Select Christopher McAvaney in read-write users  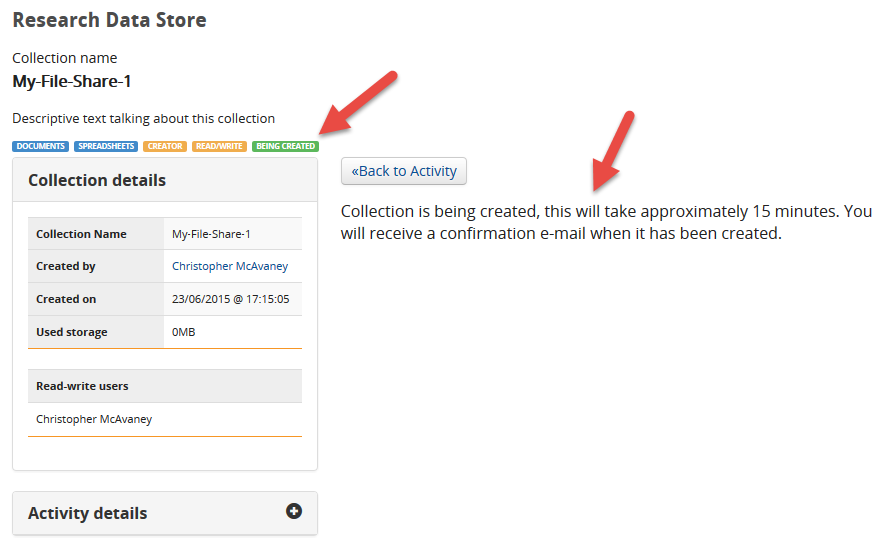pos(94,419)
